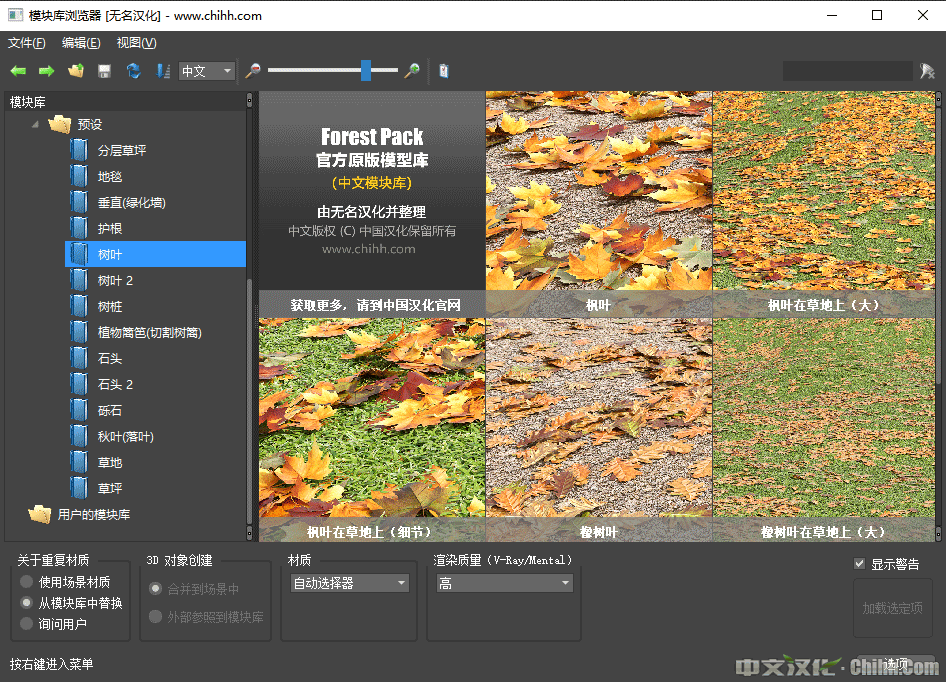Click the clear search filter icon

(x=927, y=71)
